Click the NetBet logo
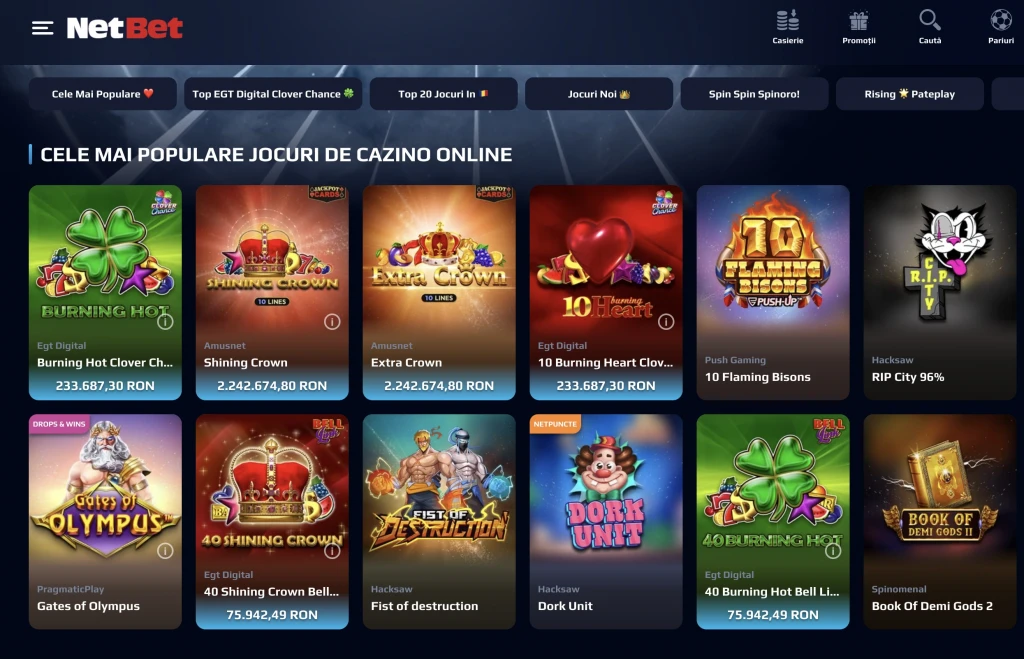The height and width of the screenshot is (659, 1024). pyautogui.click(x=125, y=27)
